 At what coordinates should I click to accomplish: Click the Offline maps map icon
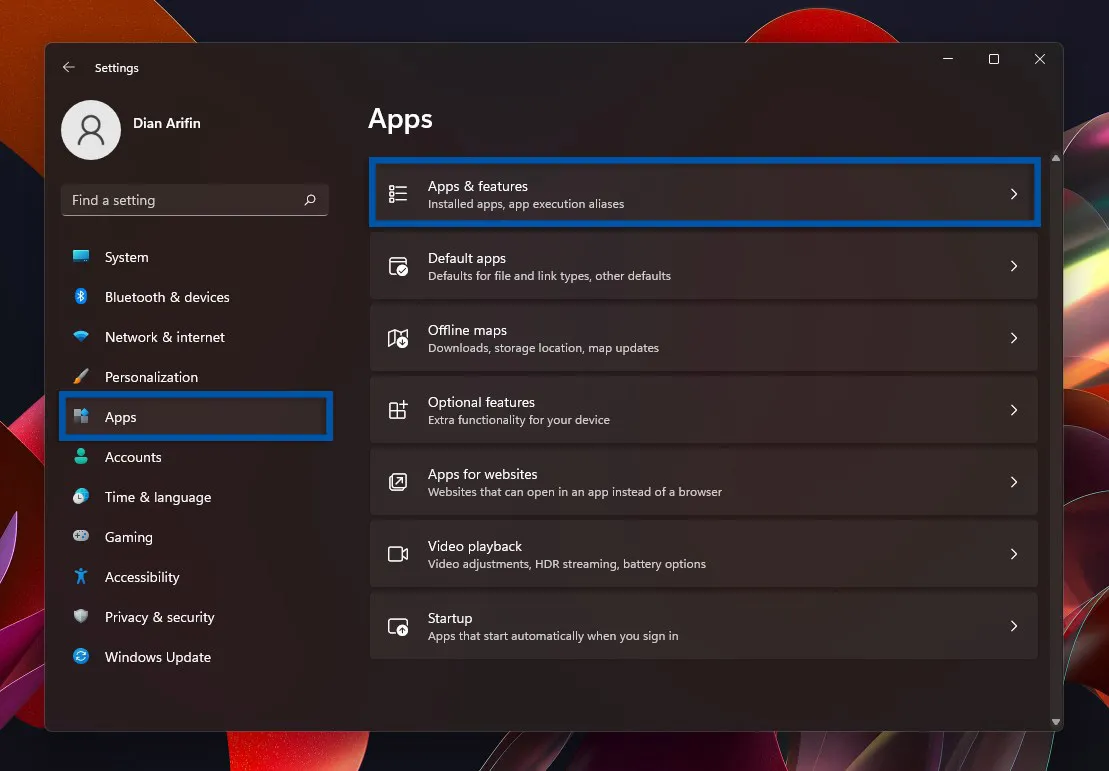point(398,338)
